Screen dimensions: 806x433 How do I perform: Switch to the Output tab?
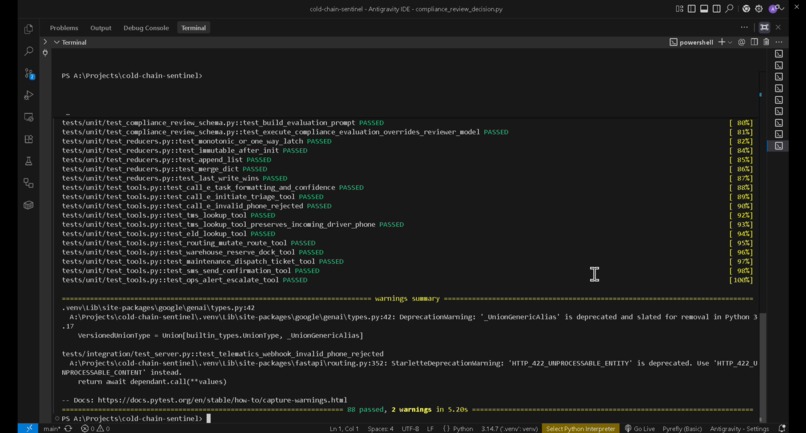click(x=101, y=28)
